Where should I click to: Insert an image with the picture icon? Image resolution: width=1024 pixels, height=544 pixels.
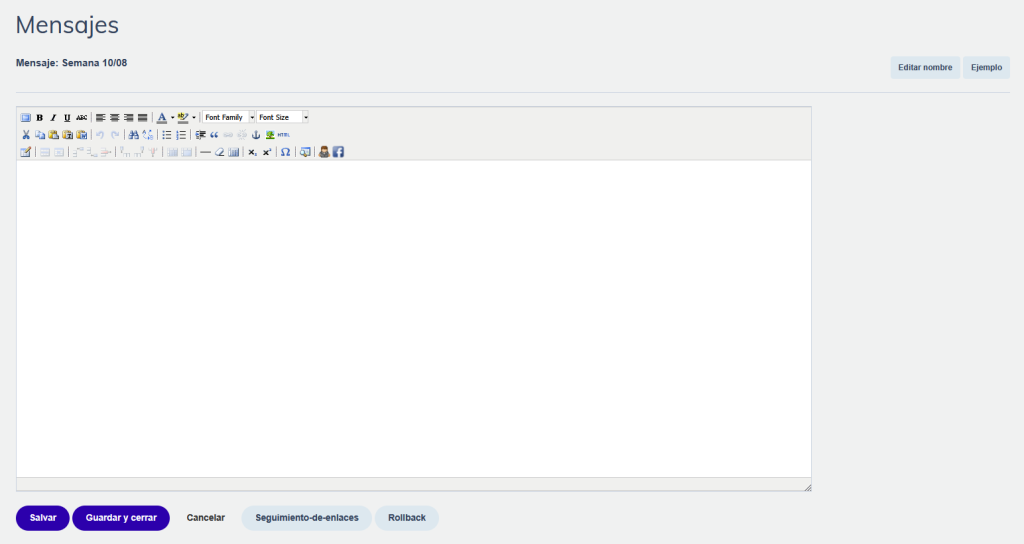pyautogui.click(x=270, y=135)
